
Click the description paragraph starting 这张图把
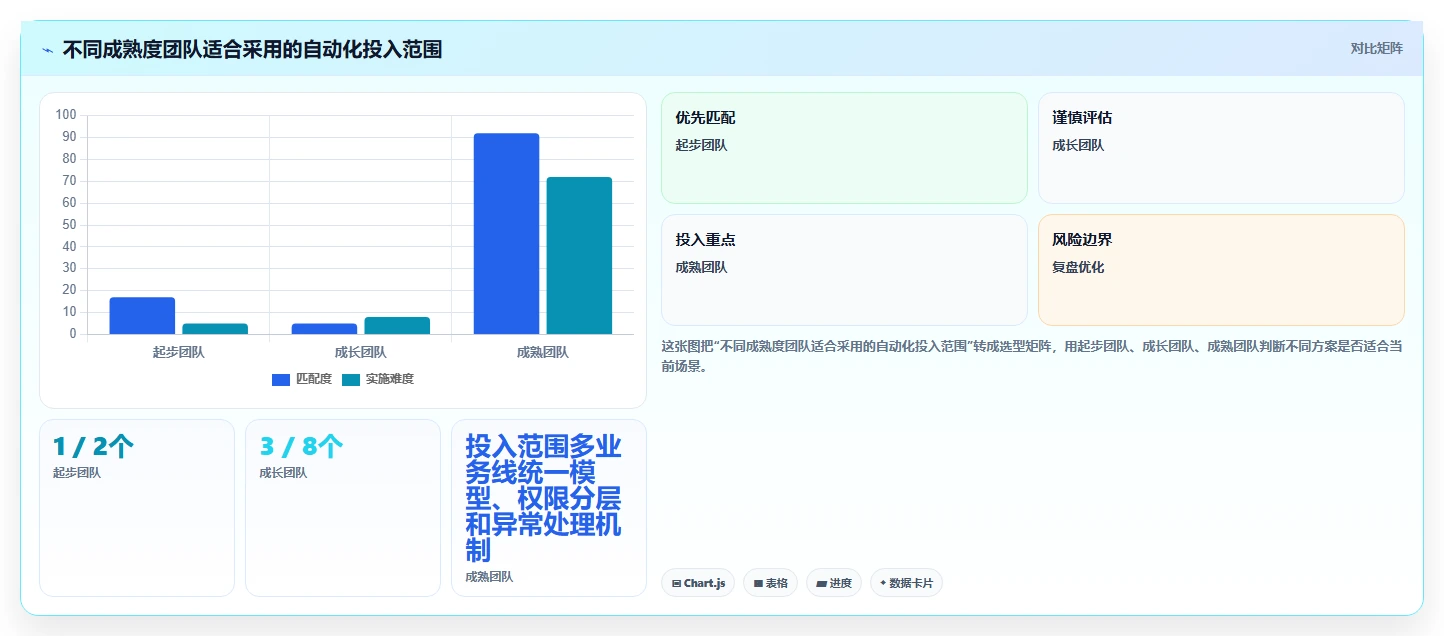pyautogui.click(x=1031, y=356)
